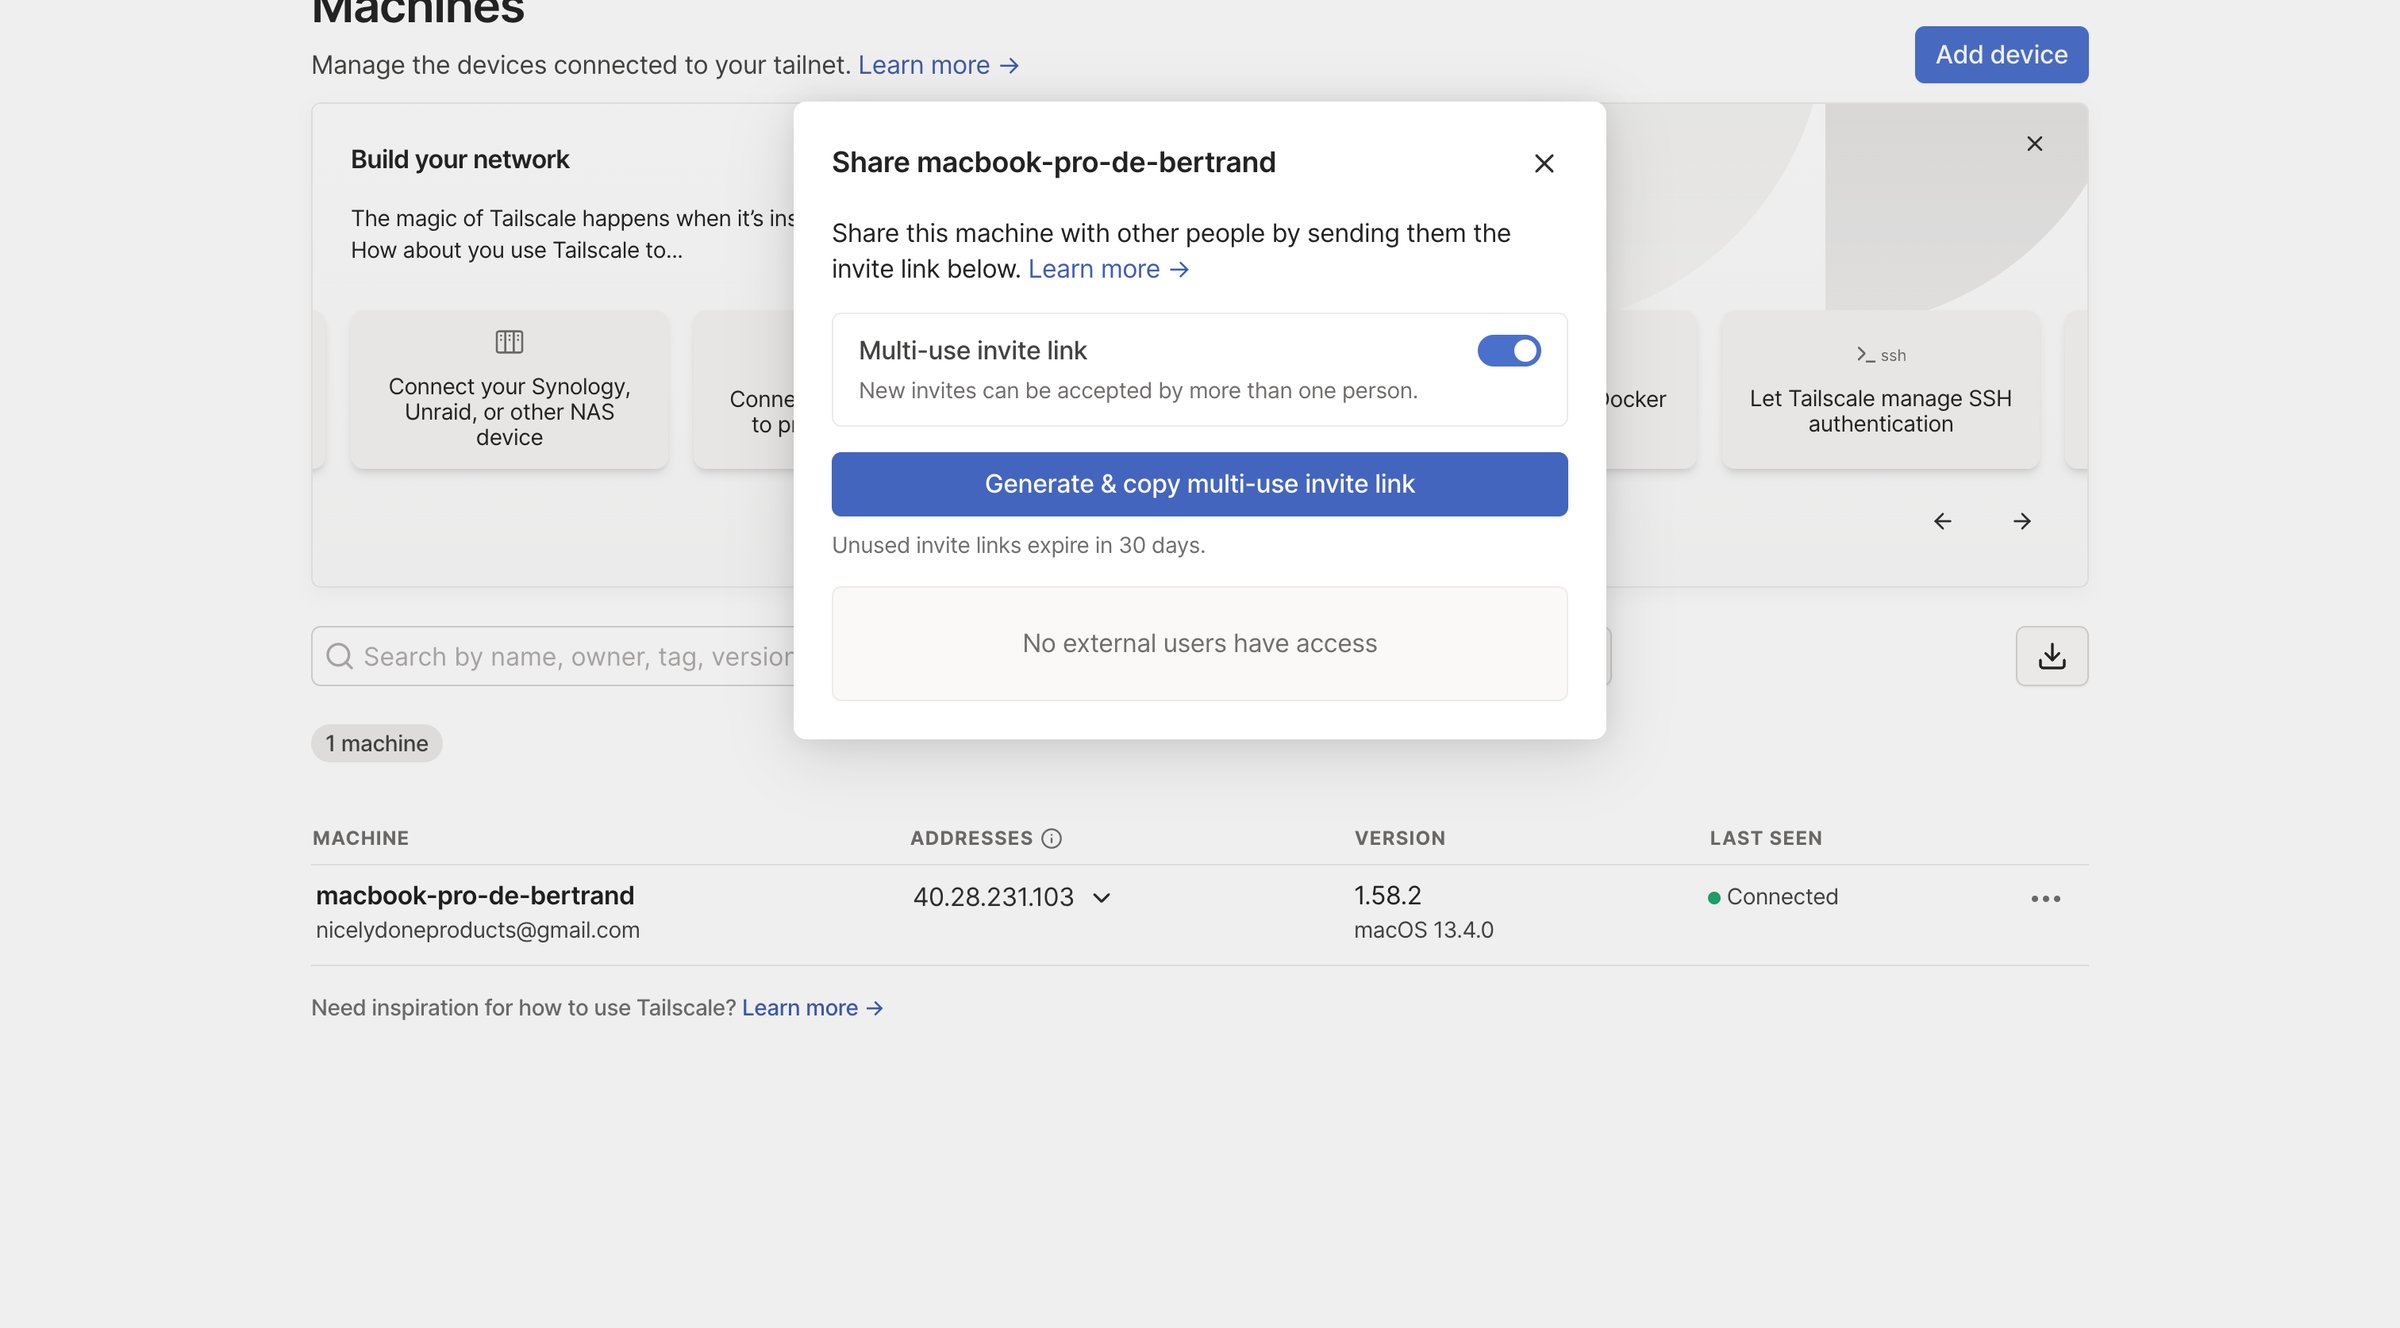This screenshot has height=1328, width=2400.
Task: Expand addresses dropdown next to 40.28.231.103
Action: tap(1101, 898)
